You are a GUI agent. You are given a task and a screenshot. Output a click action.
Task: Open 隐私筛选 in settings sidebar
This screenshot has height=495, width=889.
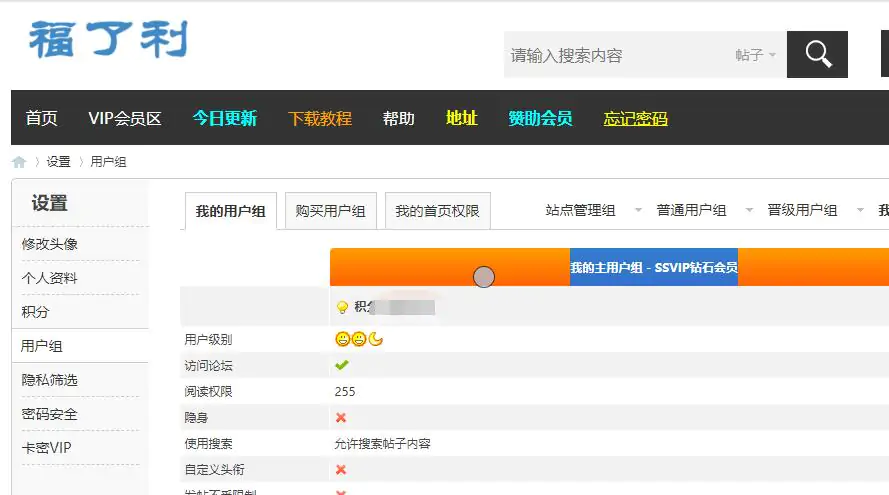tap(49, 380)
